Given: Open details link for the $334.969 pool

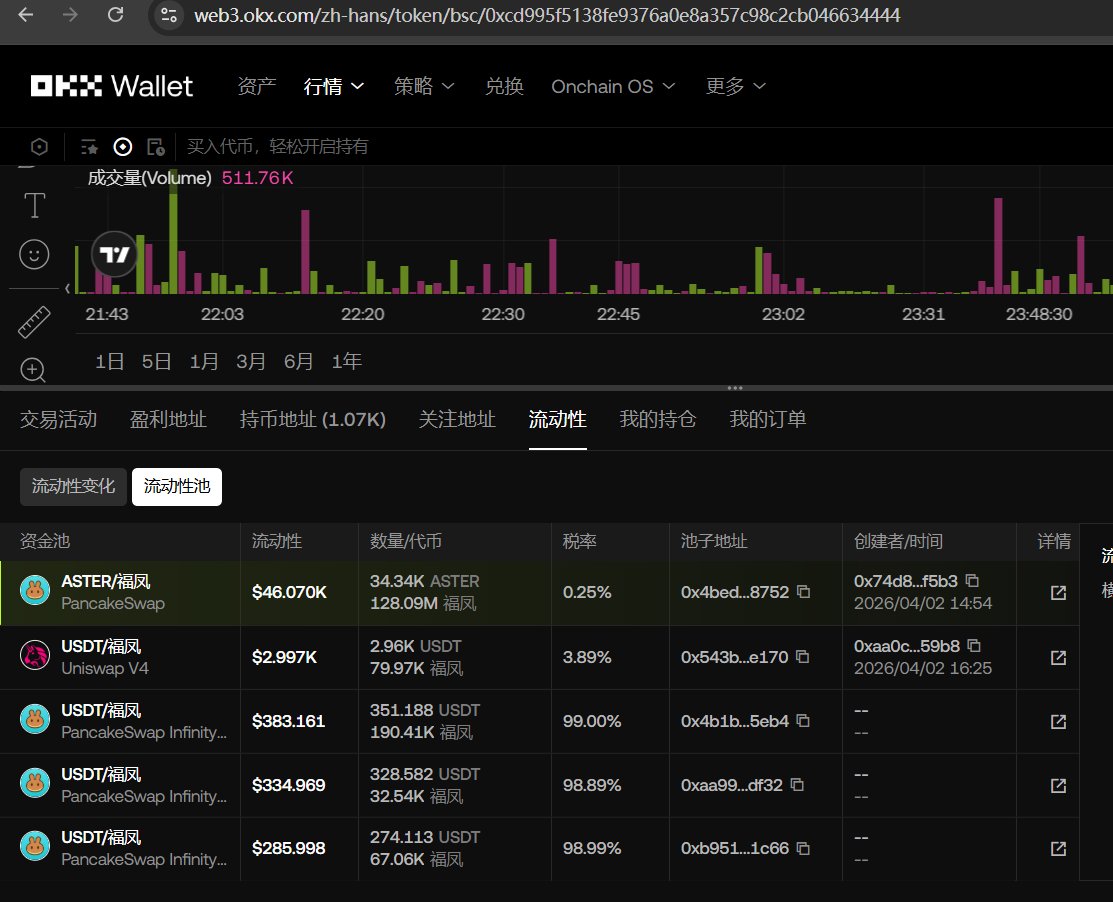Looking at the screenshot, I should 1058,786.
